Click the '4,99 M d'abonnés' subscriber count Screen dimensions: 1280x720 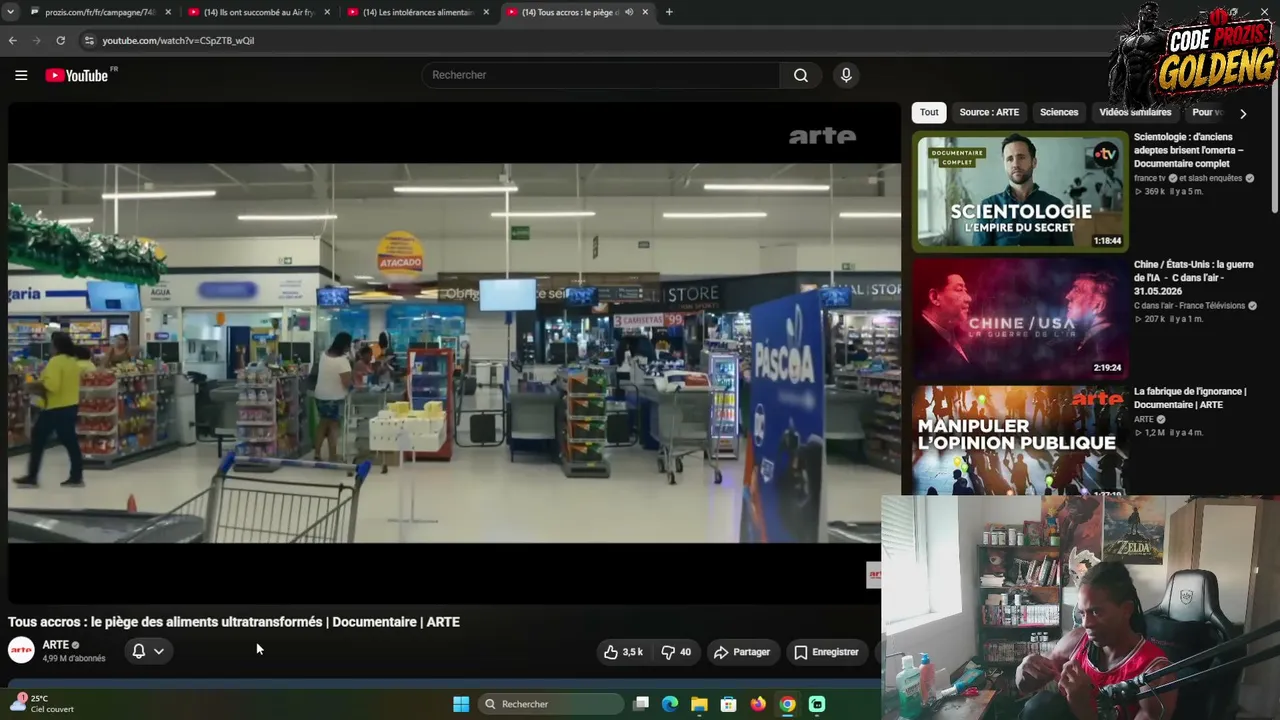tap(74, 659)
